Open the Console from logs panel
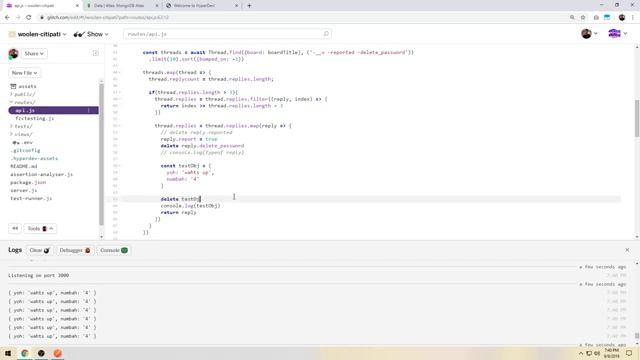640x360 pixels. tap(114, 250)
